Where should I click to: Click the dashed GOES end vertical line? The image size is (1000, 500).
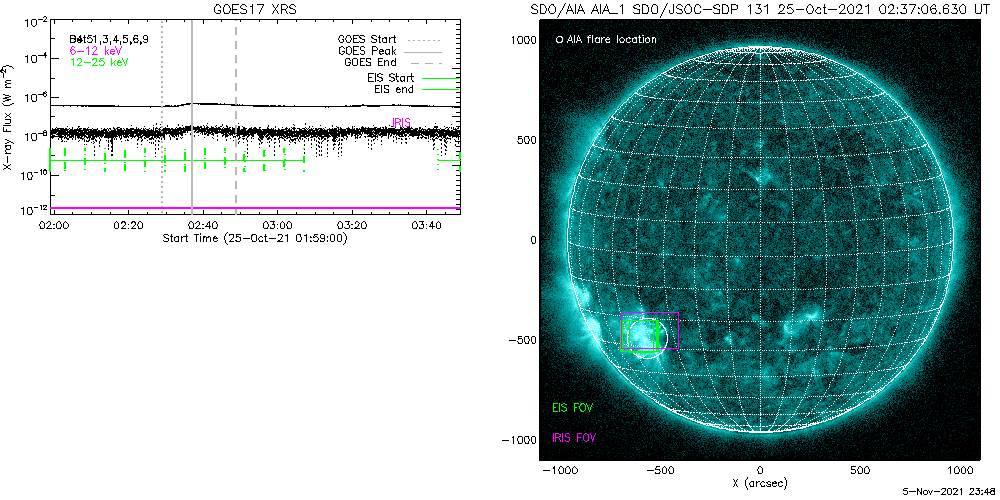click(x=236, y=117)
